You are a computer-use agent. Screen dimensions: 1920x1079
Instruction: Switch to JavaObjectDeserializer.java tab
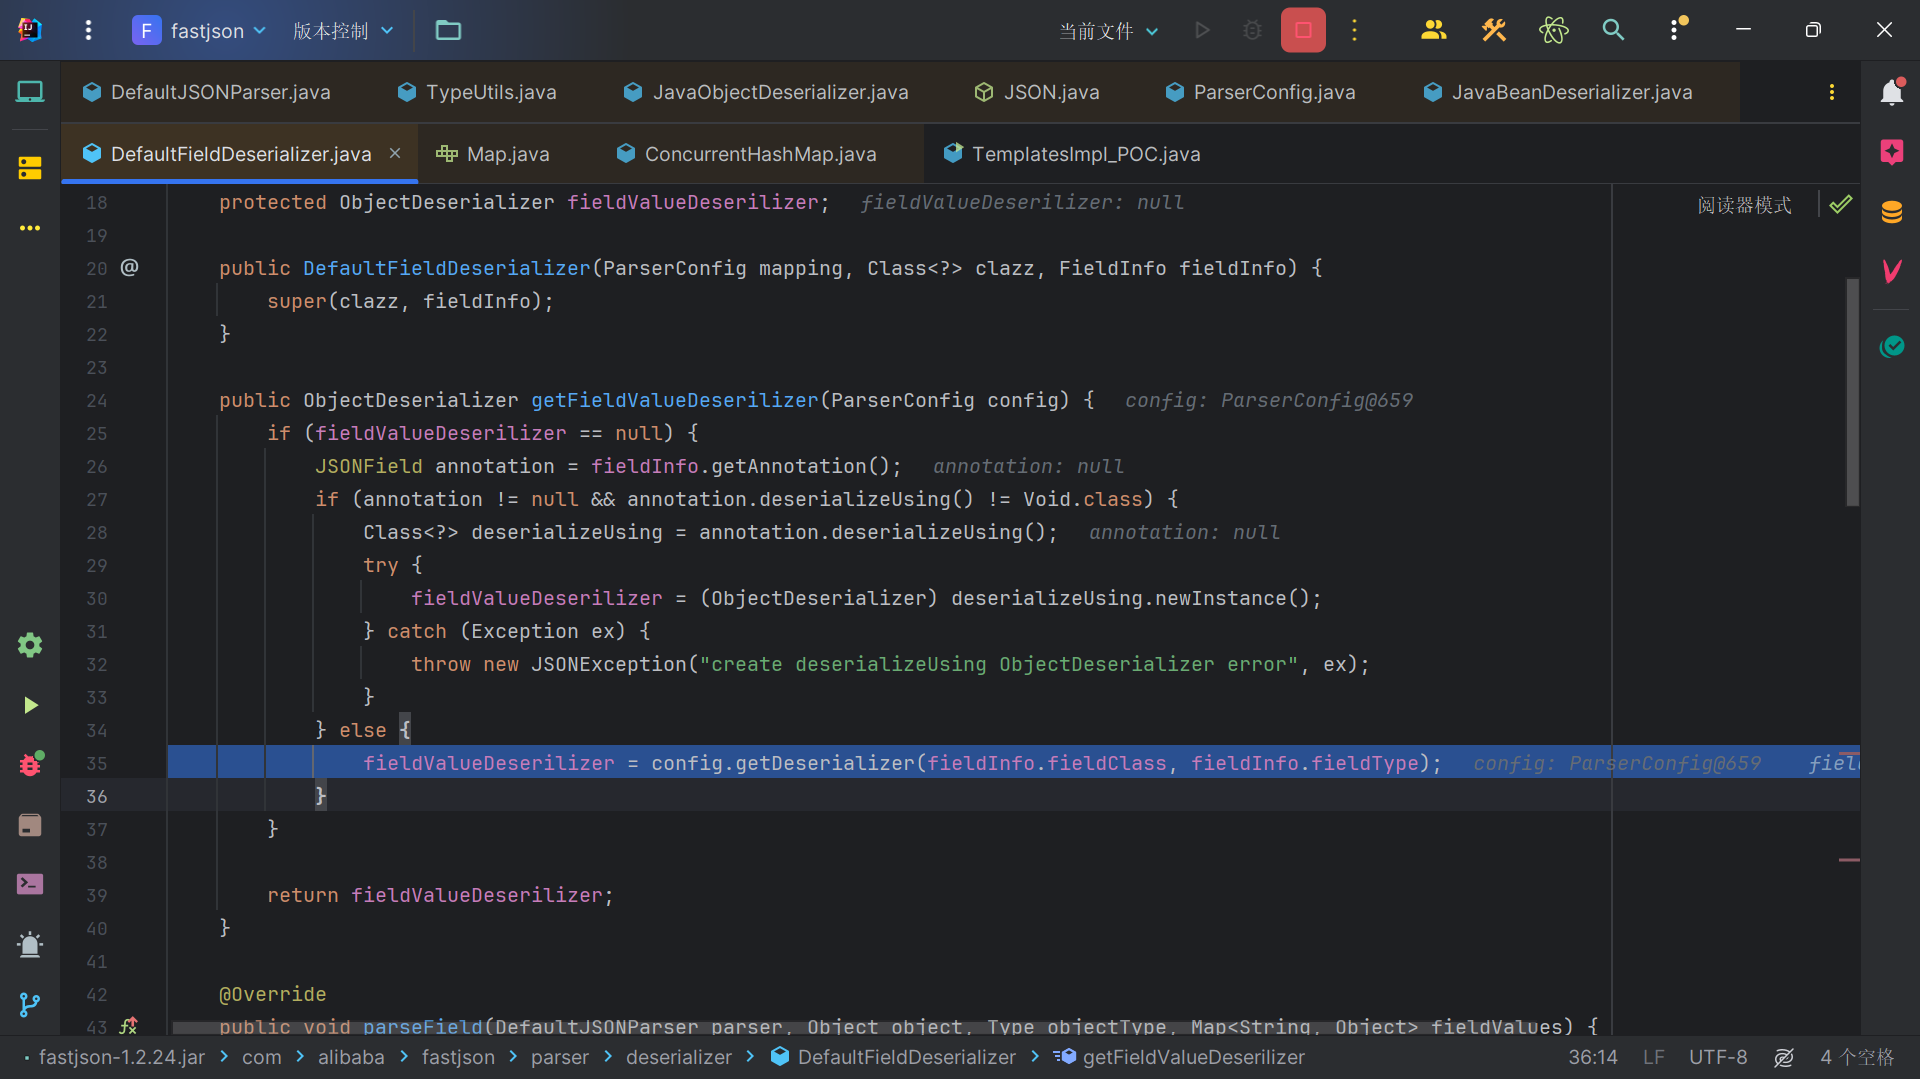(766, 92)
